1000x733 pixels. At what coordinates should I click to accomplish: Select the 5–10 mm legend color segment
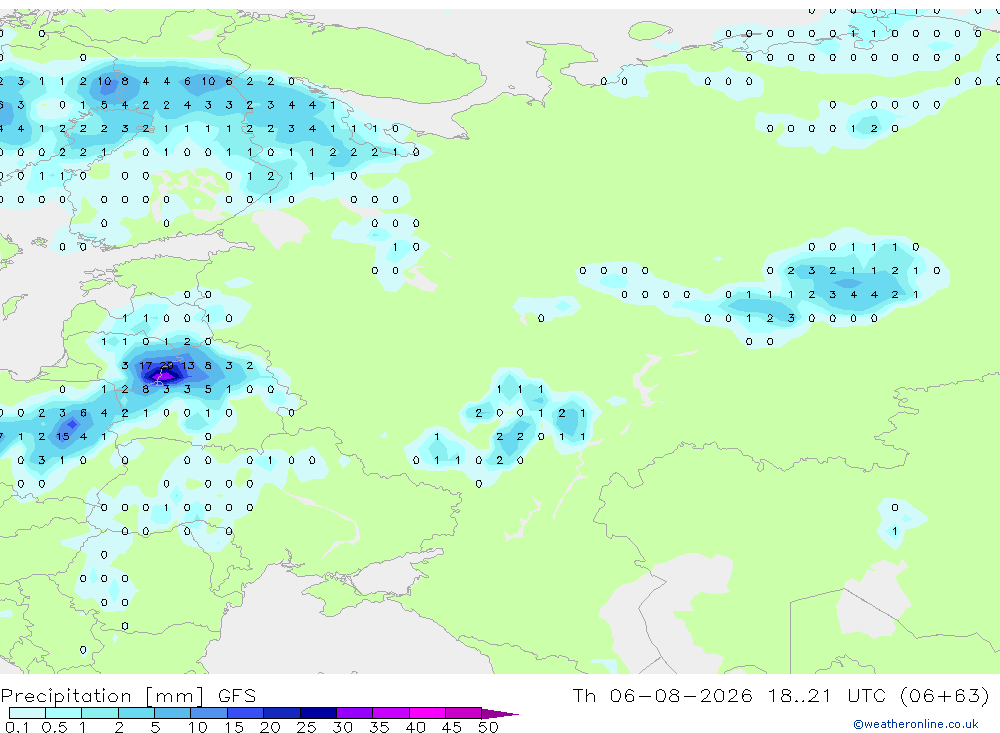pos(173,713)
